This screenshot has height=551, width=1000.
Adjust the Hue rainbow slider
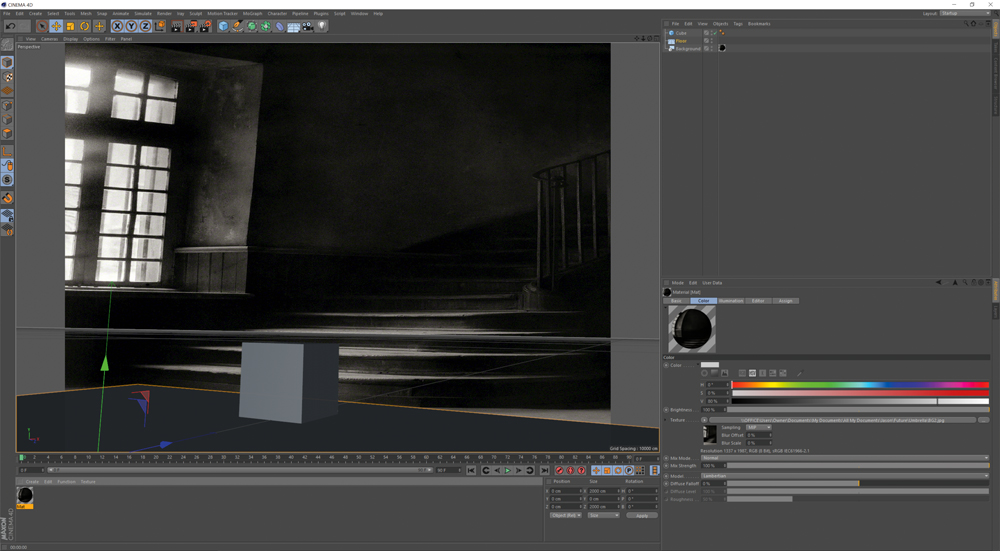coord(860,385)
